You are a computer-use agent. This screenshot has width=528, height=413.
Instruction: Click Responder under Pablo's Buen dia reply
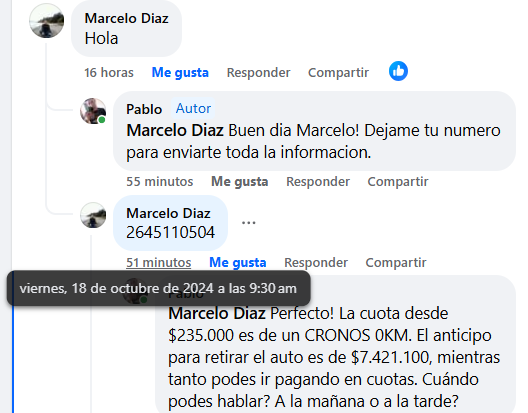click(318, 182)
